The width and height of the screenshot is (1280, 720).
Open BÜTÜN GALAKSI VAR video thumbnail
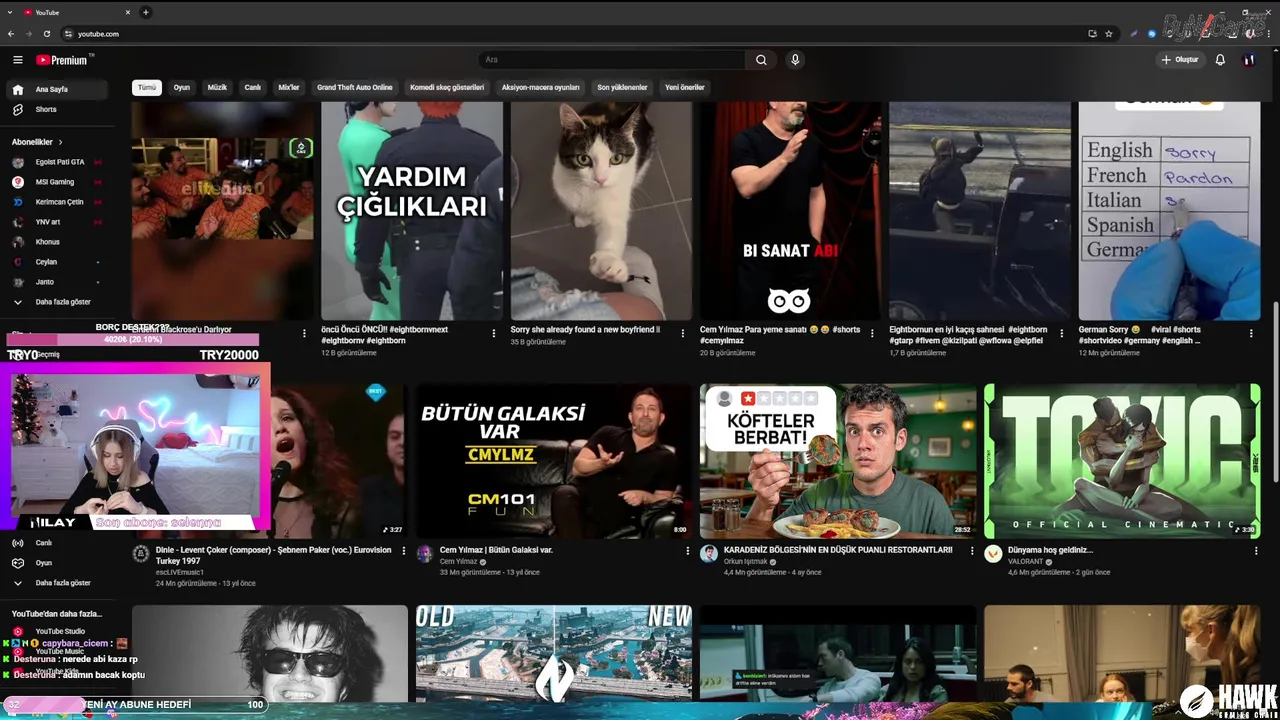pos(553,461)
